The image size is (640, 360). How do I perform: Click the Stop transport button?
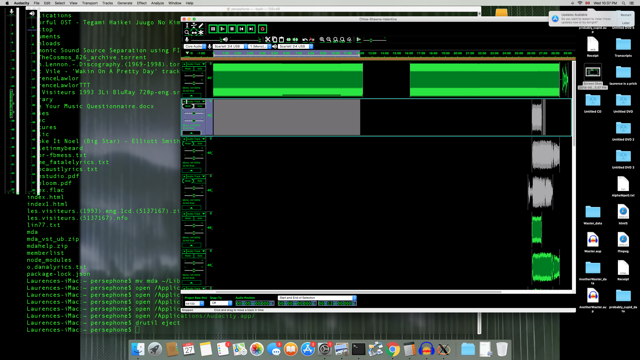point(232,29)
